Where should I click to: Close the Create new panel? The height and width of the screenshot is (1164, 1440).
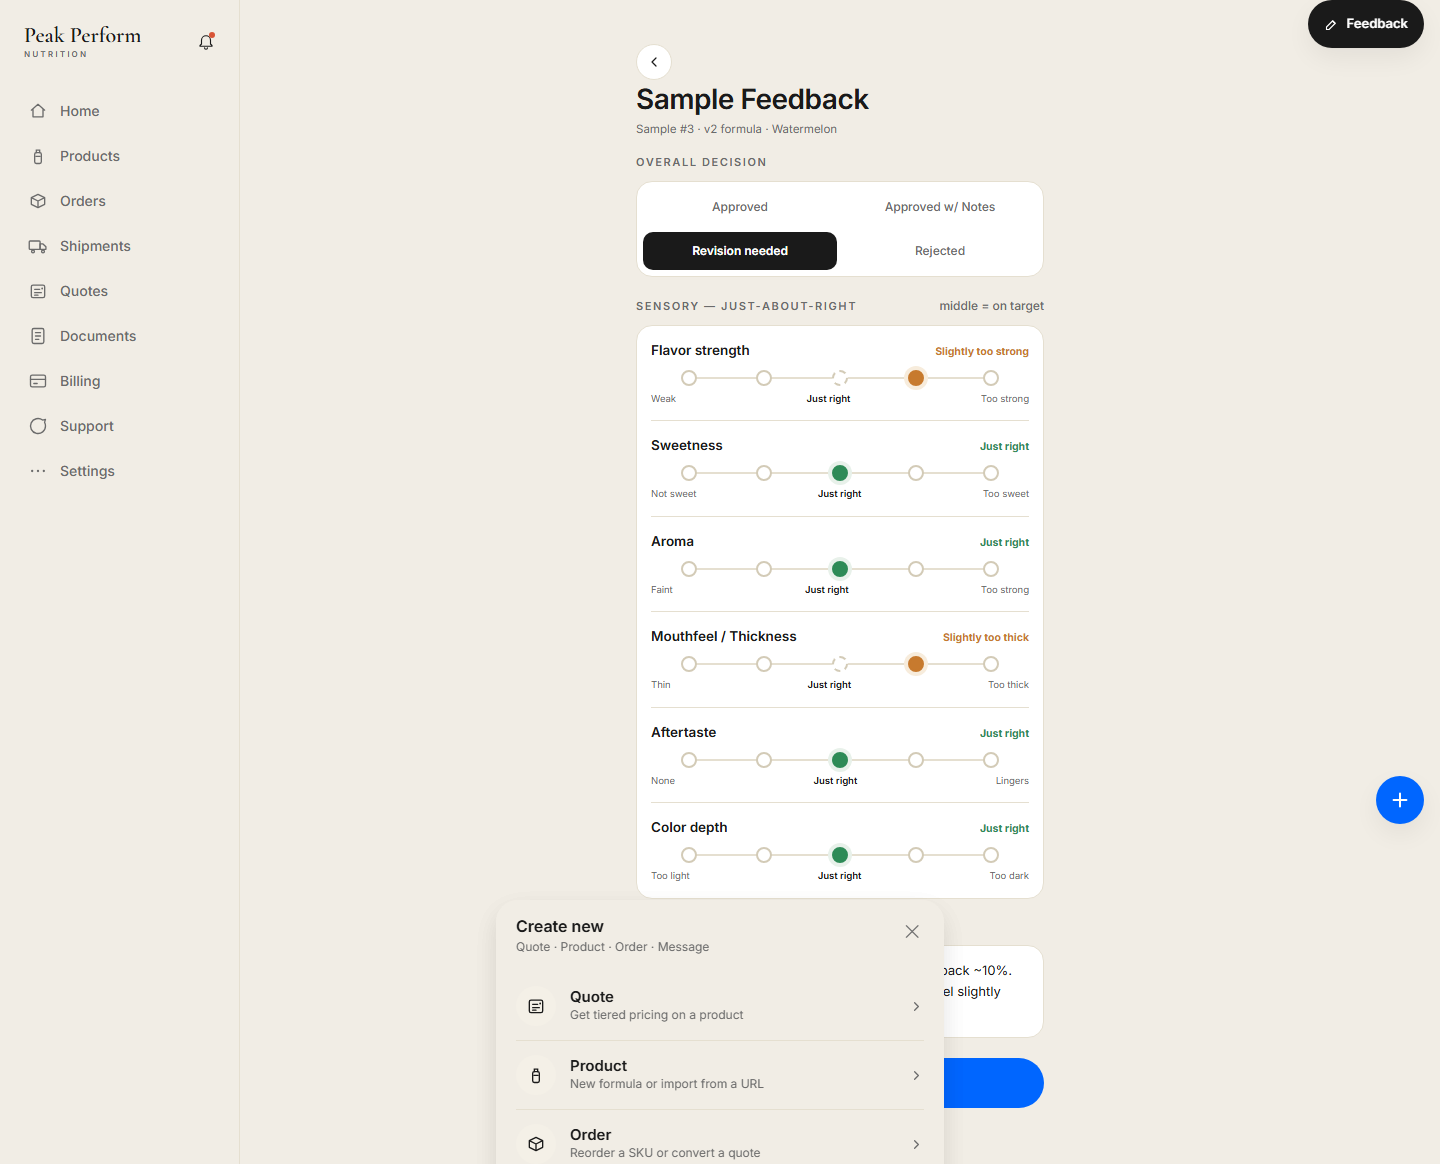point(912,931)
